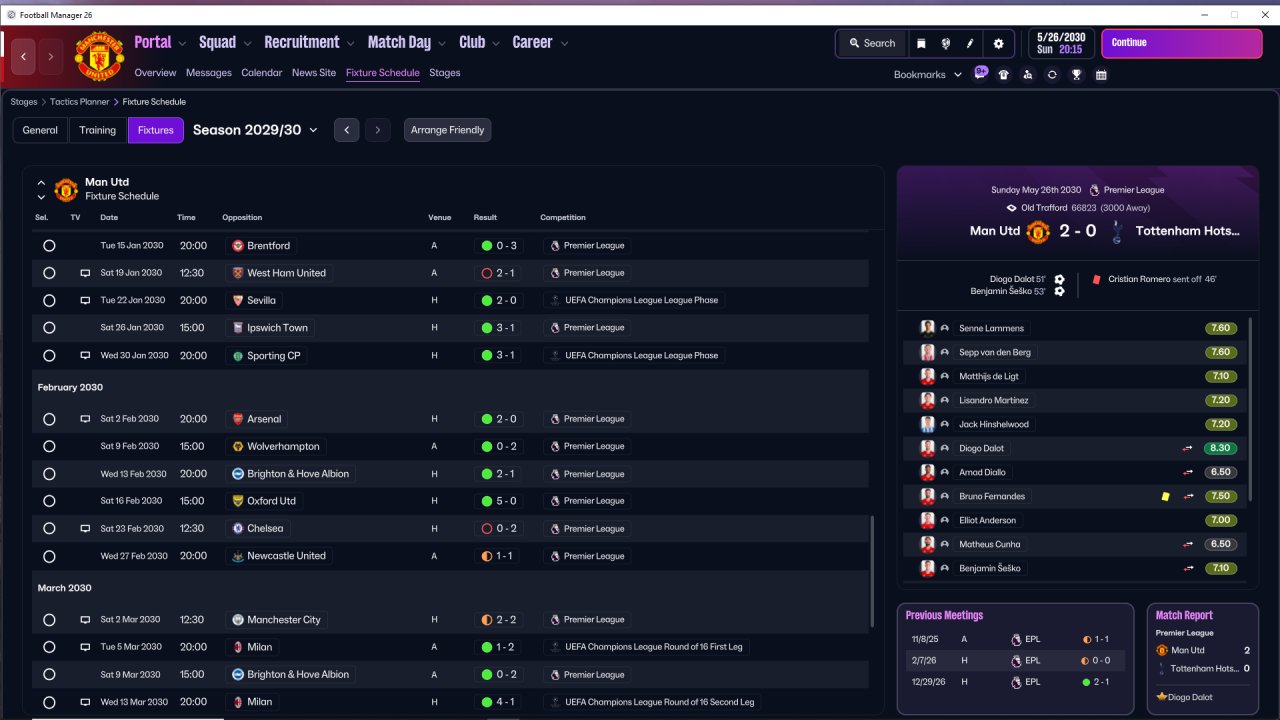Screen dimensions: 1280x720
Task: Click the 12/29/26 previous meeting row
Action: tap(1015, 683)
